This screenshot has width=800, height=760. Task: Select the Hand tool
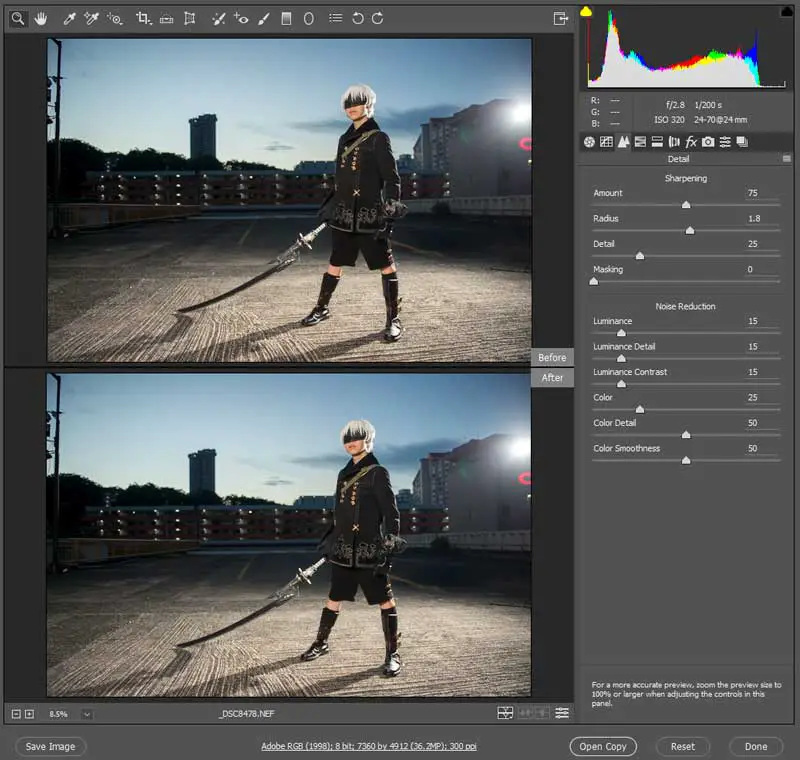(41, 19)
